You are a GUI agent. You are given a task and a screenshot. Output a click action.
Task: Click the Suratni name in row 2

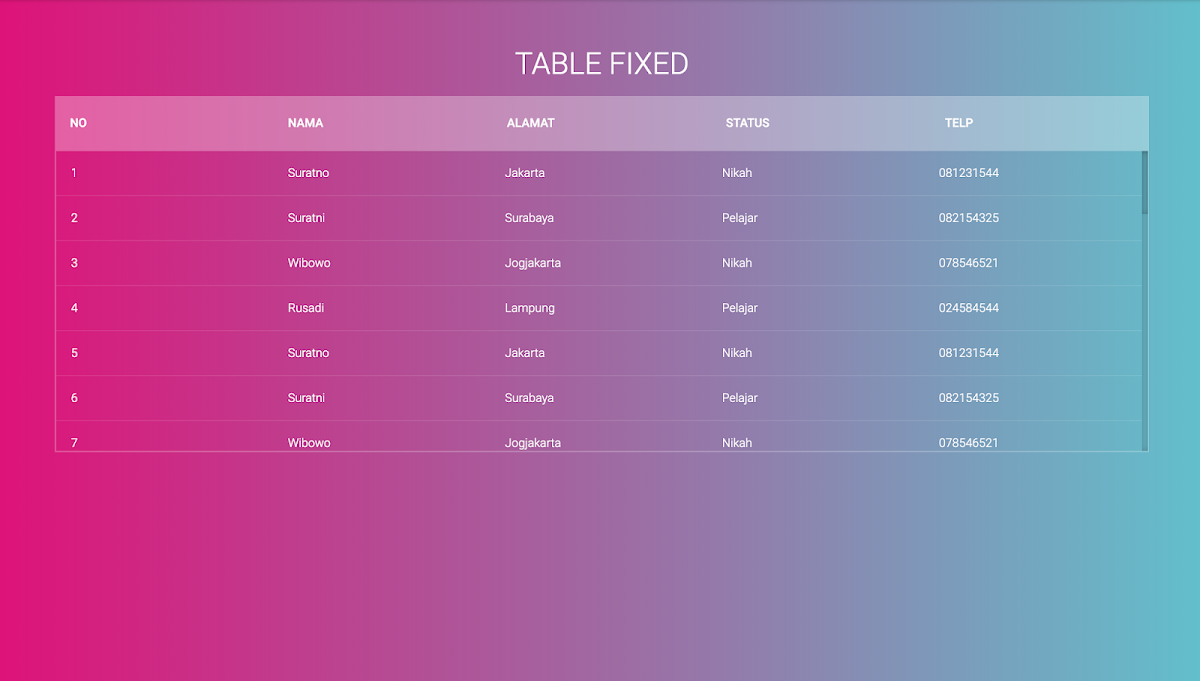tap(306, 218)
